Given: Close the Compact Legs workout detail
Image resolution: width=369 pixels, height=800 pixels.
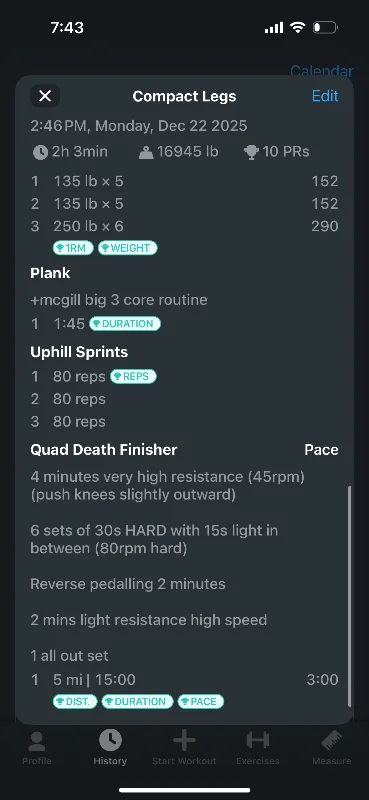Looking at the screenshot, I should [45, 96].
